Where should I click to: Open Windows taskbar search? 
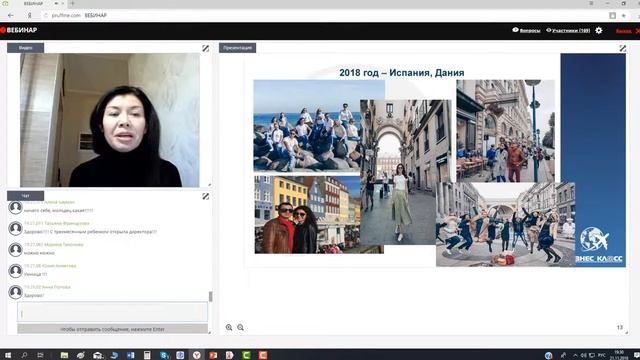coord(24,355)
